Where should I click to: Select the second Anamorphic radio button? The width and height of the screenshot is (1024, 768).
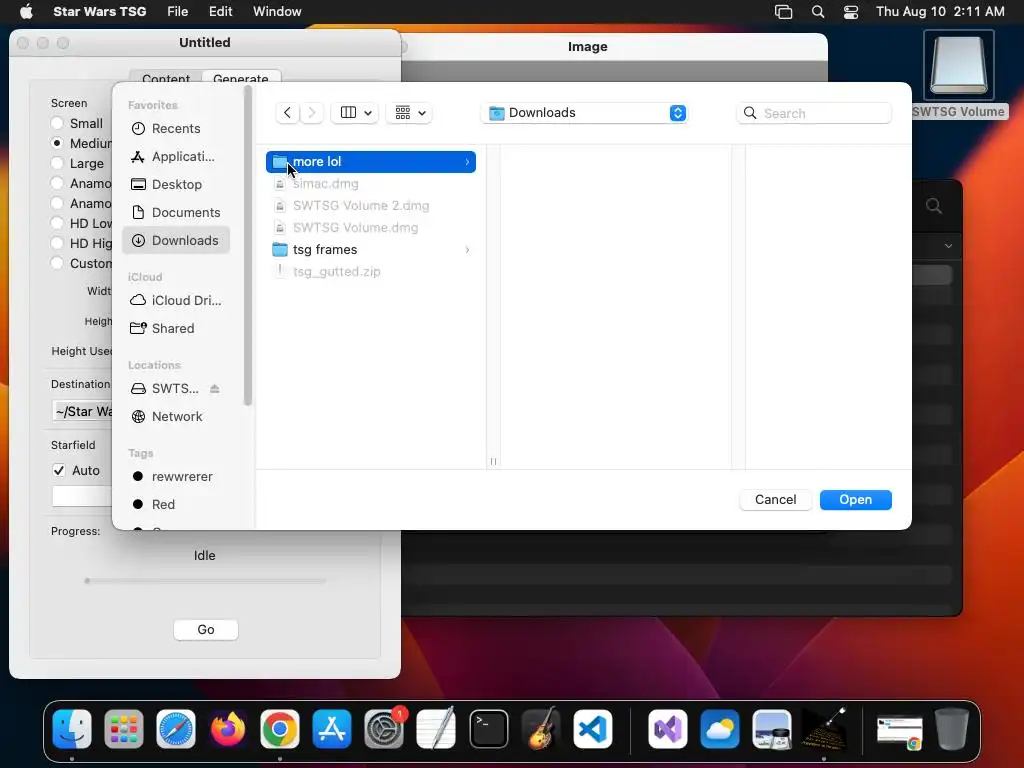[57, 203]
